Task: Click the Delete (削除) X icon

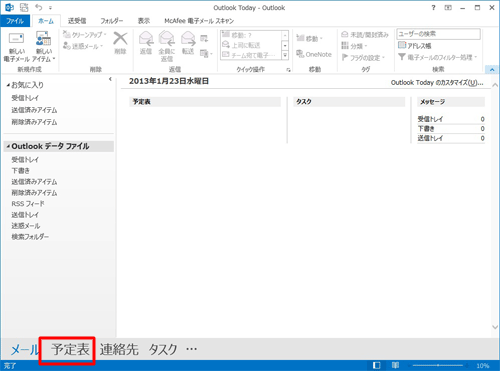Action: [120, 38]
